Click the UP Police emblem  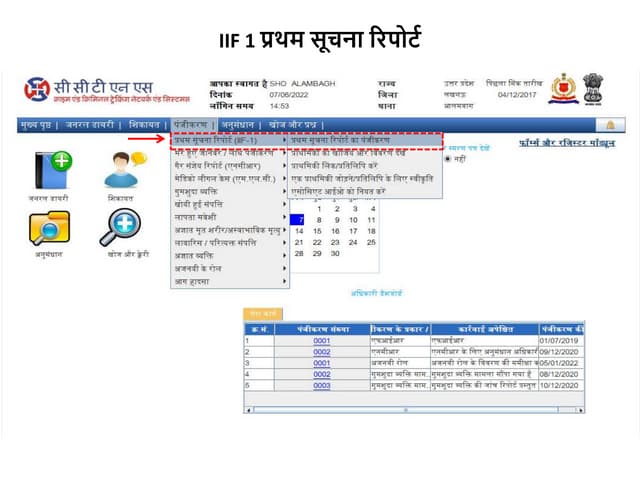click(562, 88)
